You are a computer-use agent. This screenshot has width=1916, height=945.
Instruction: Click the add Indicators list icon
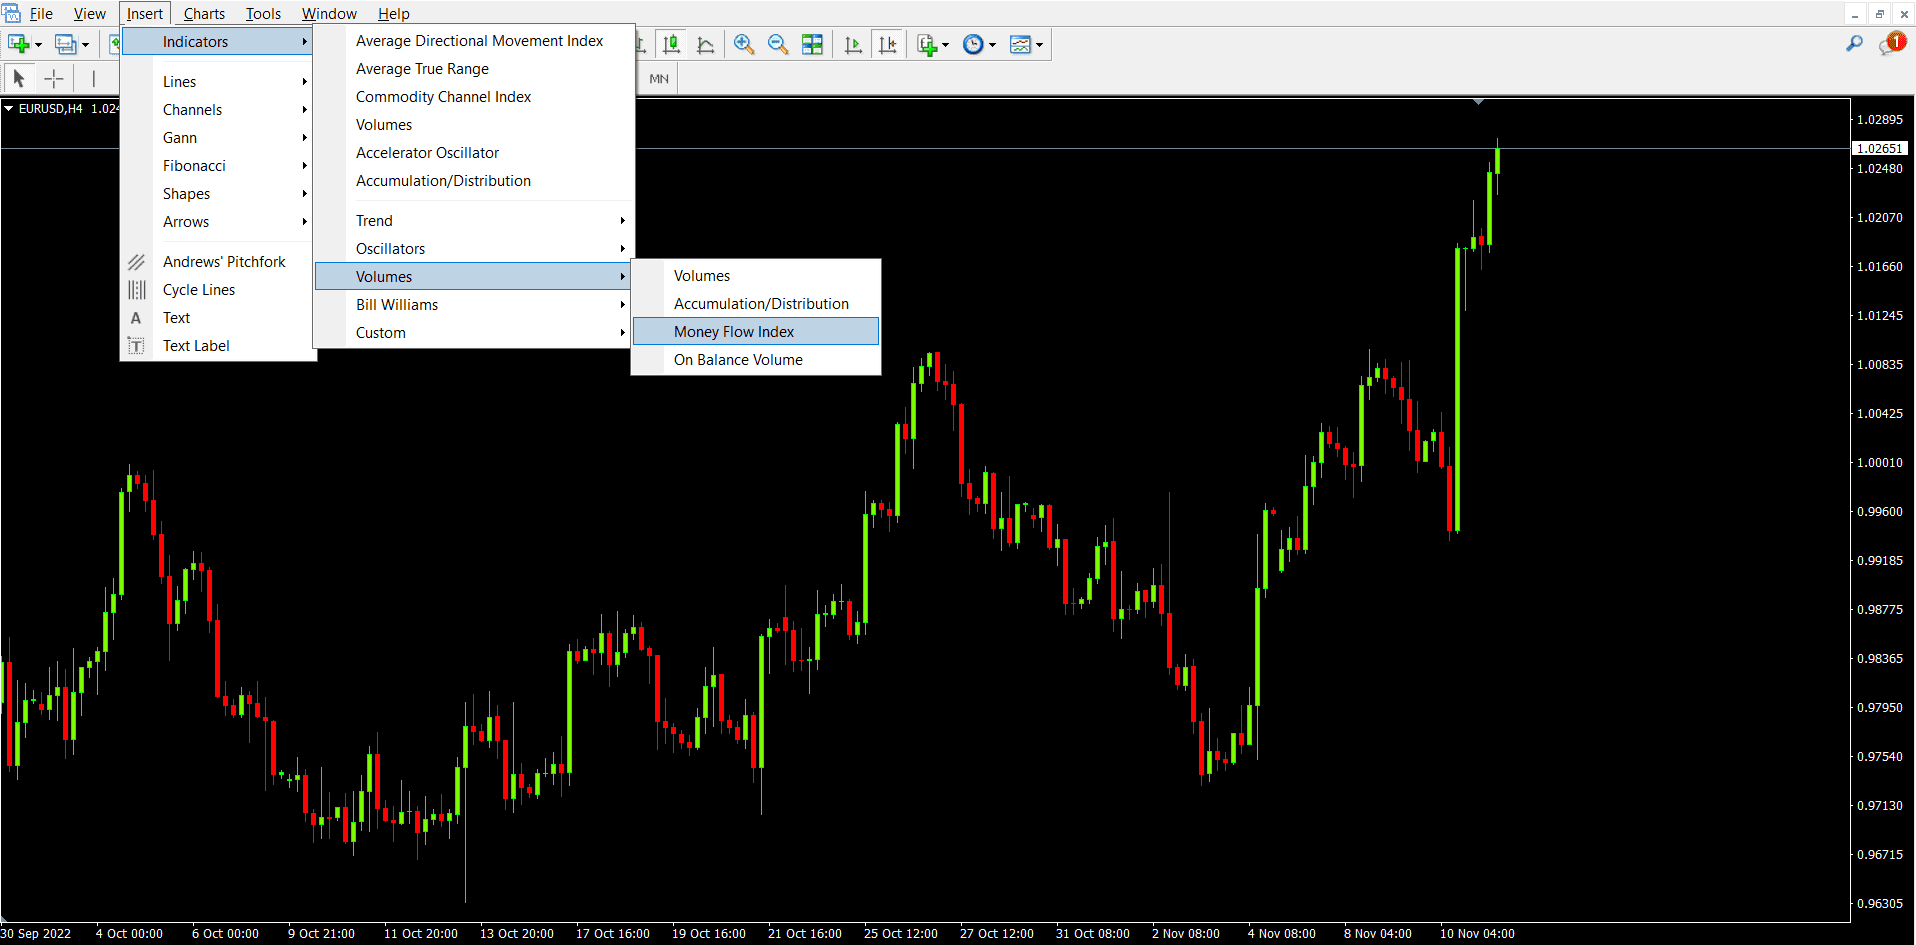click(927, 44)
